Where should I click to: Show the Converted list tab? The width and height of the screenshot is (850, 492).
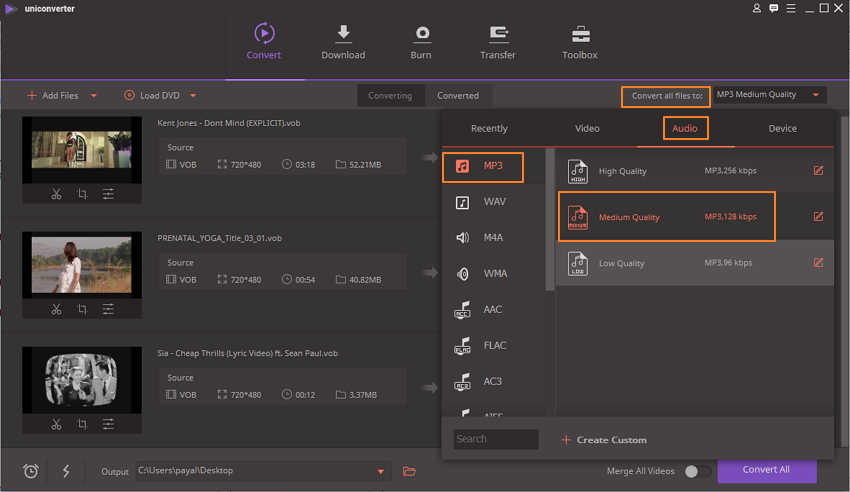458,95
